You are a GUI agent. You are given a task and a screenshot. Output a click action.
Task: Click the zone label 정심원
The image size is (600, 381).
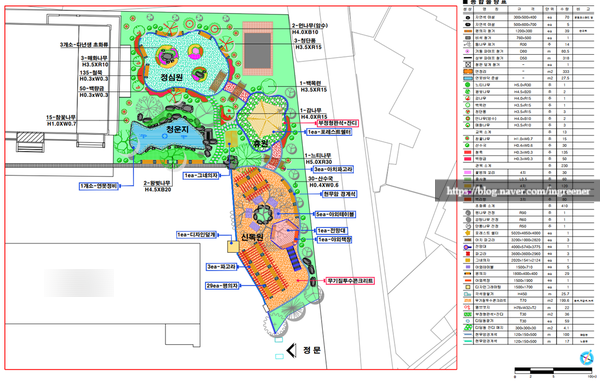coord(171,77)
